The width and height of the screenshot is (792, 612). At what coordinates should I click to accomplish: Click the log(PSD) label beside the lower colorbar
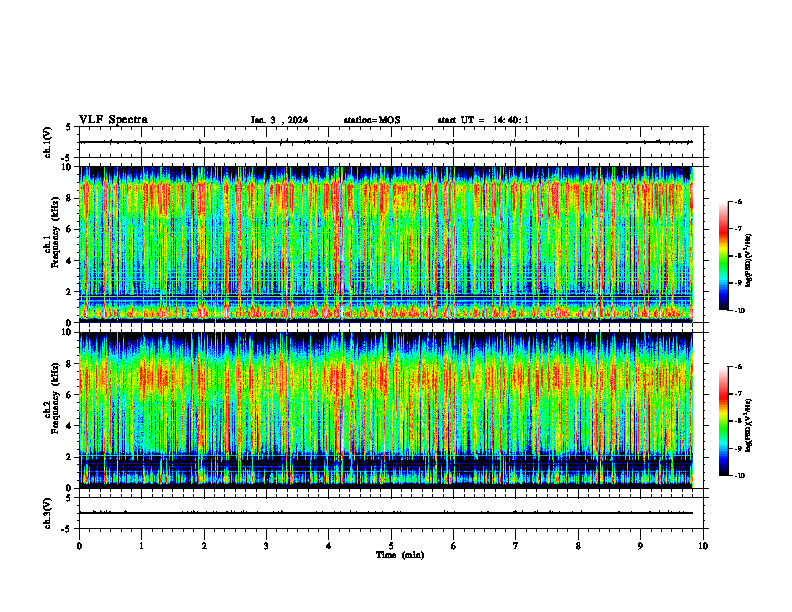pyautogui.click(x=749, y=426)
